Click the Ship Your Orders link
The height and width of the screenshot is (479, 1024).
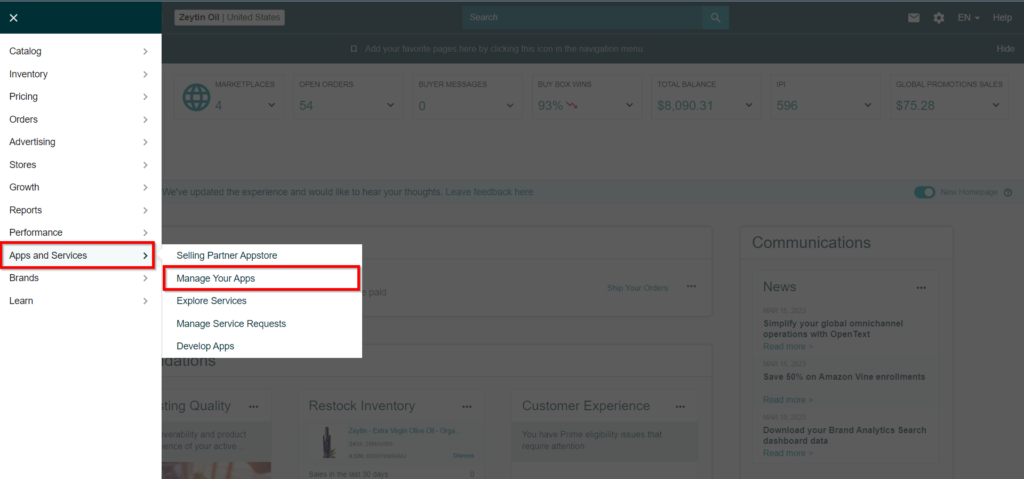(637, 288)
